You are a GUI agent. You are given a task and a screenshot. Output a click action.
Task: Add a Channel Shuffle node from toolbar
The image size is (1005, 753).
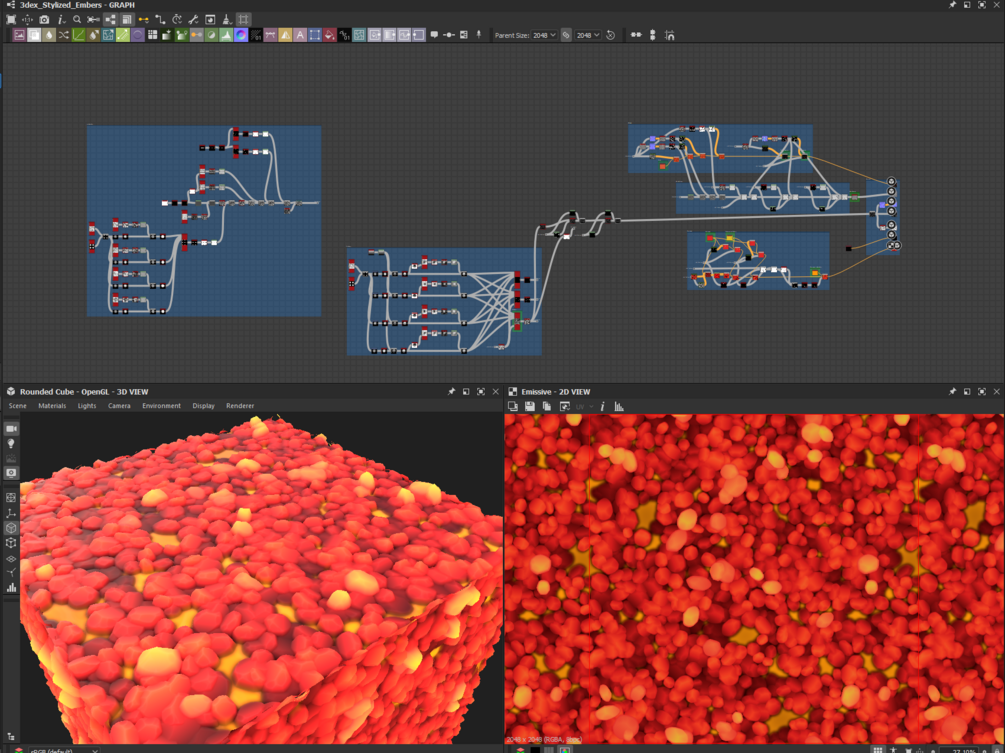(63, 35)
